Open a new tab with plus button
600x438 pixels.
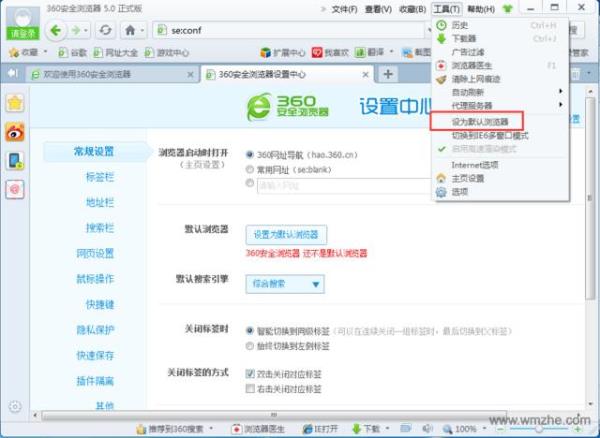point(388,74)
